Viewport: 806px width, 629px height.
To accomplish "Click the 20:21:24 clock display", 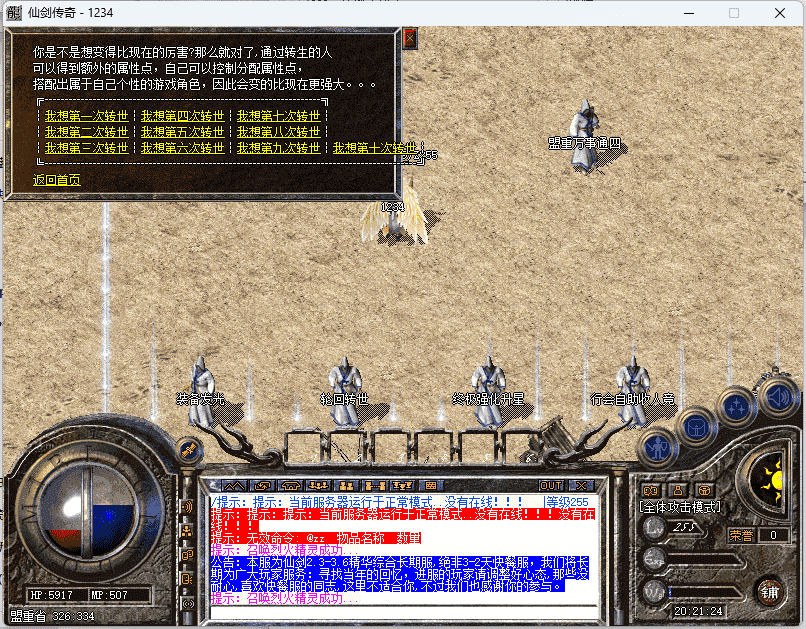I will (698, 612).
